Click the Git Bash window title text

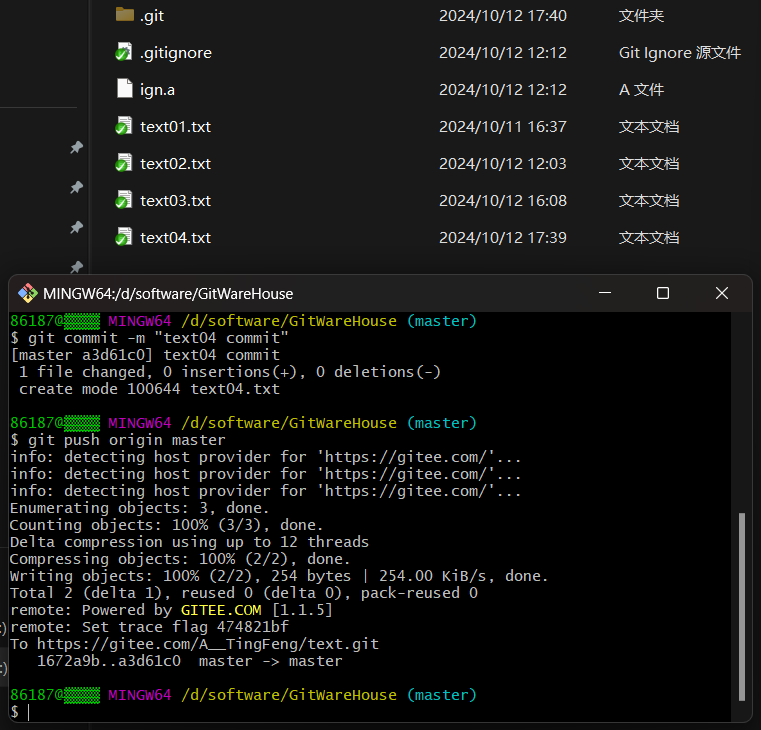tap(168, 294)
